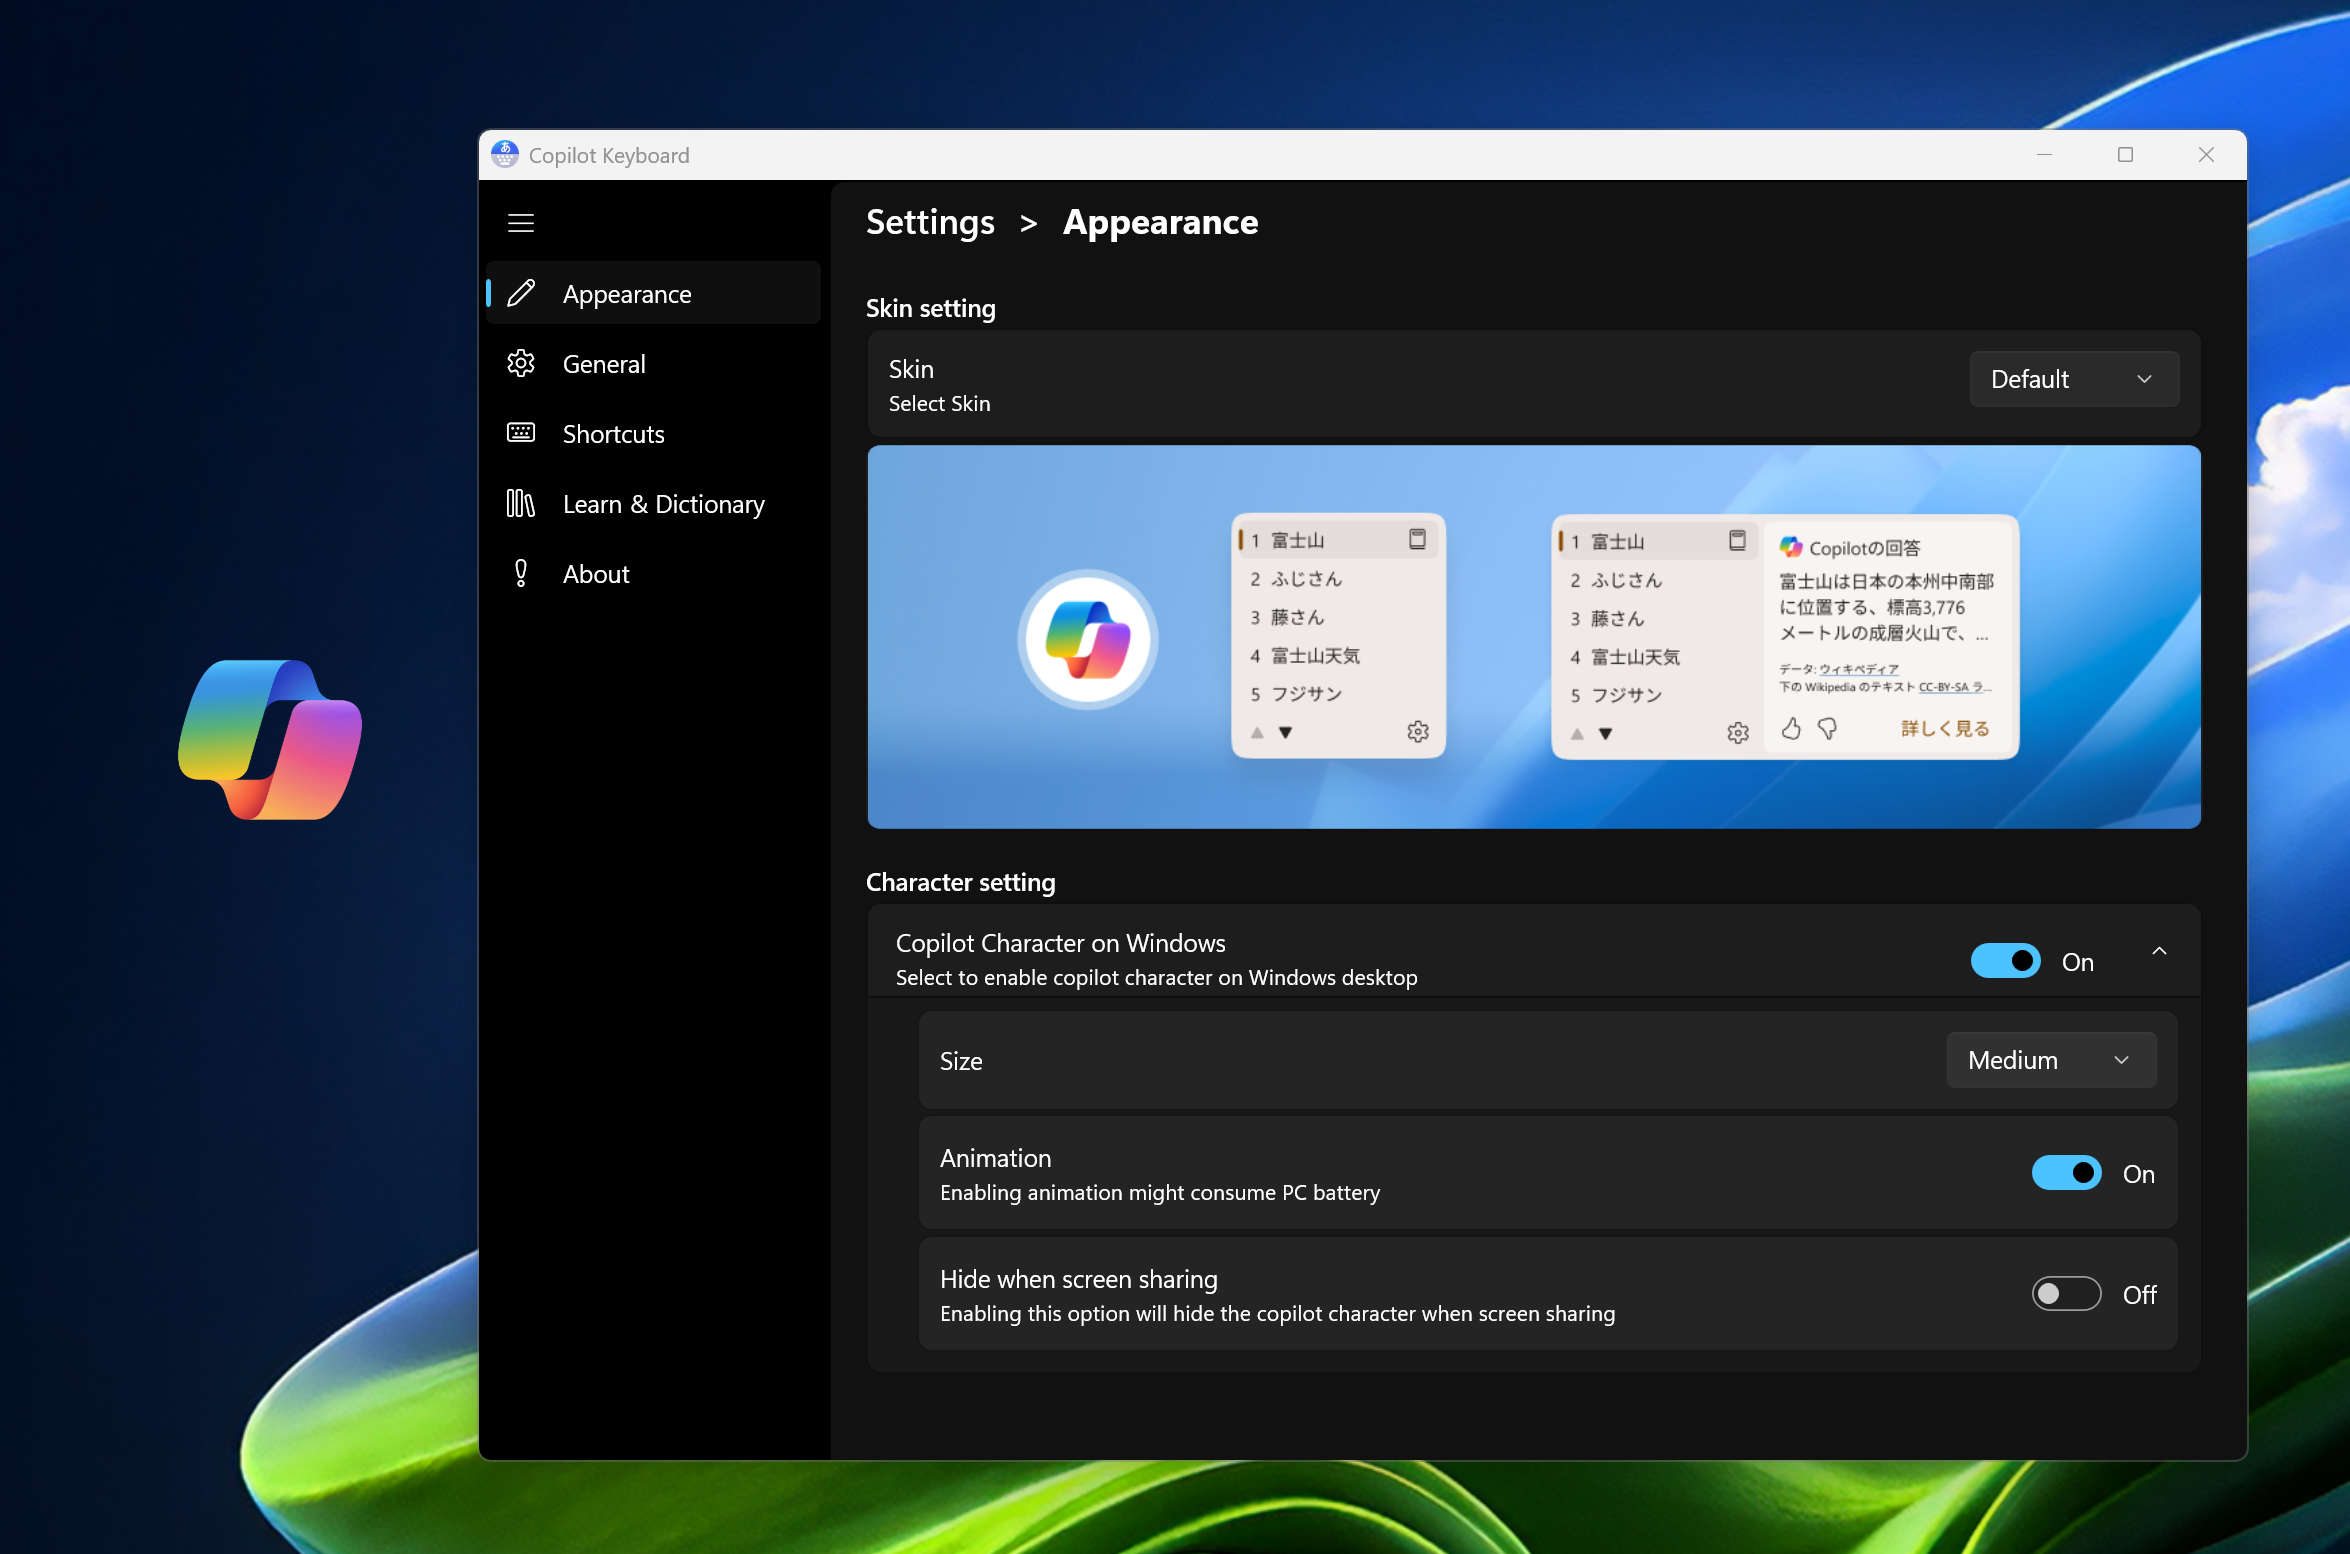Click the hamburger navigation menu icon
This screenshot has width=2350, height=1554.
(x=520, y=223)
